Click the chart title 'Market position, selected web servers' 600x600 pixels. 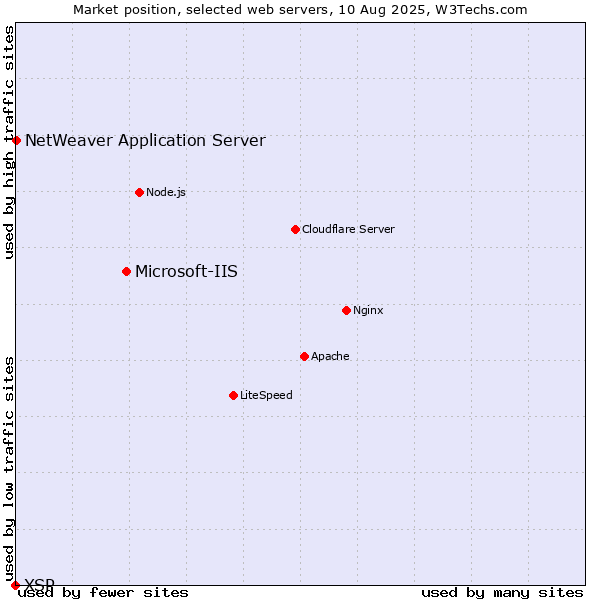pos(201,10)
